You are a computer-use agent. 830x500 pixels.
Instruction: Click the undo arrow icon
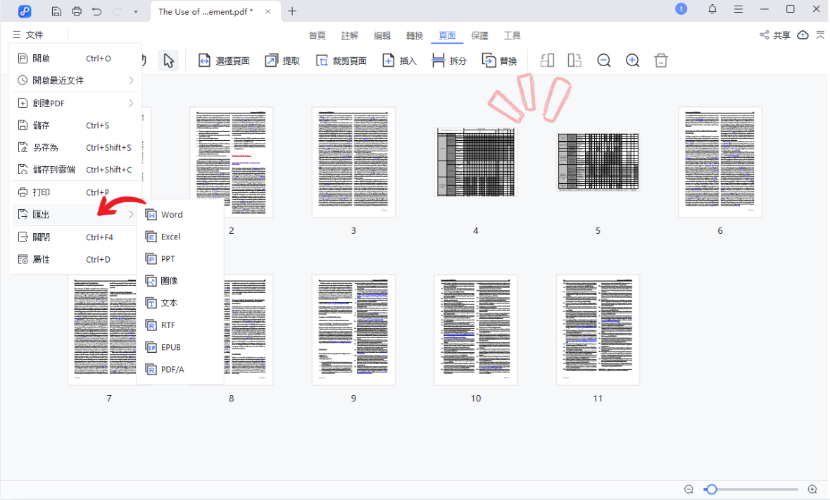(x=96, y=11)
